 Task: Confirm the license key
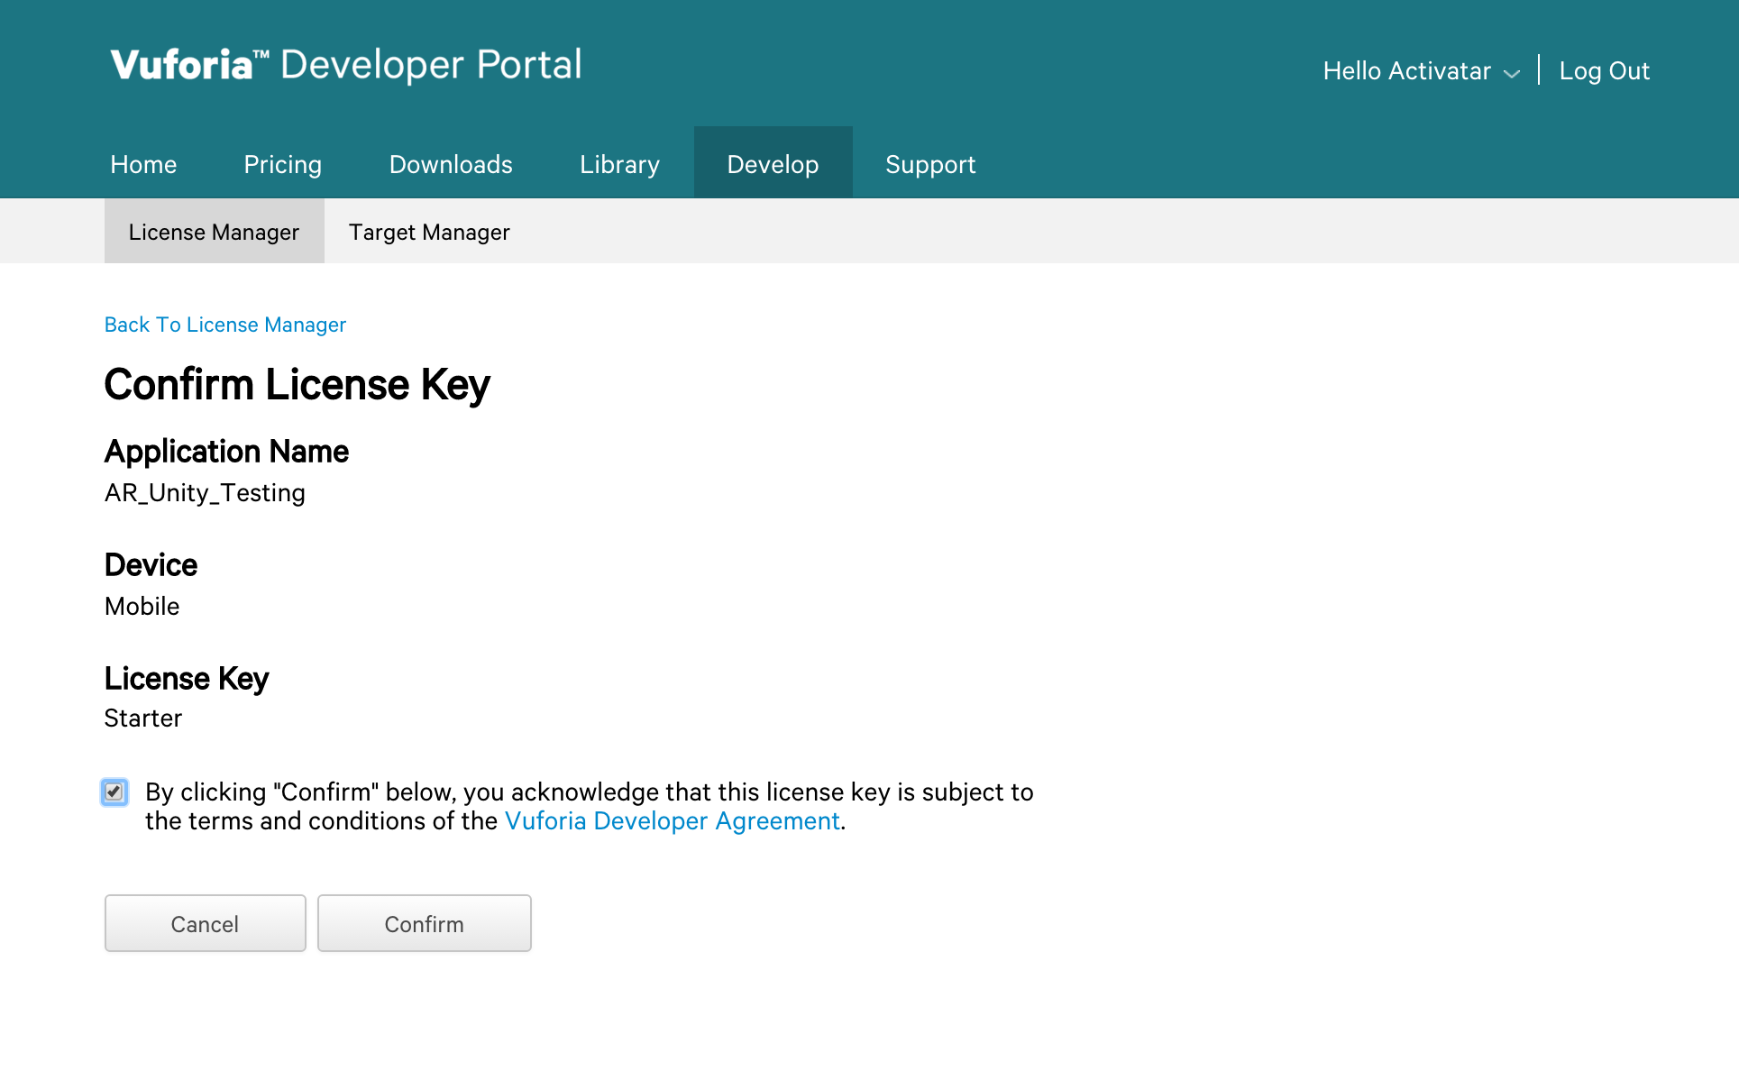424,923
